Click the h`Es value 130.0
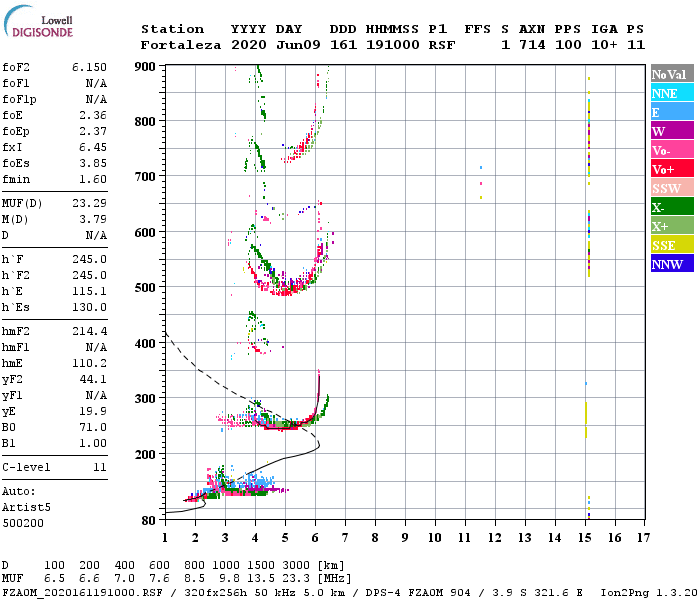This screenshot has height=600, width=700. 89,308
